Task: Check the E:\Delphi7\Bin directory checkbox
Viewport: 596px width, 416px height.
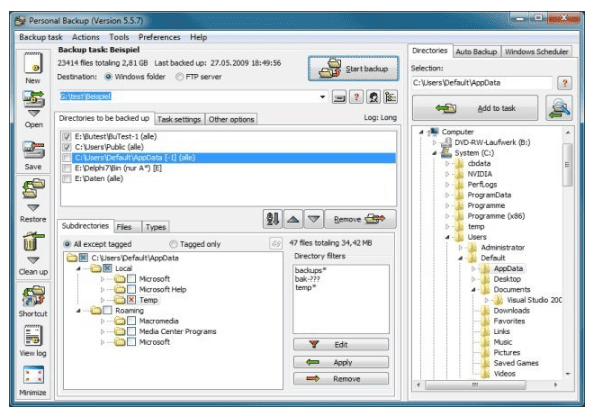Action: point(67,168)
